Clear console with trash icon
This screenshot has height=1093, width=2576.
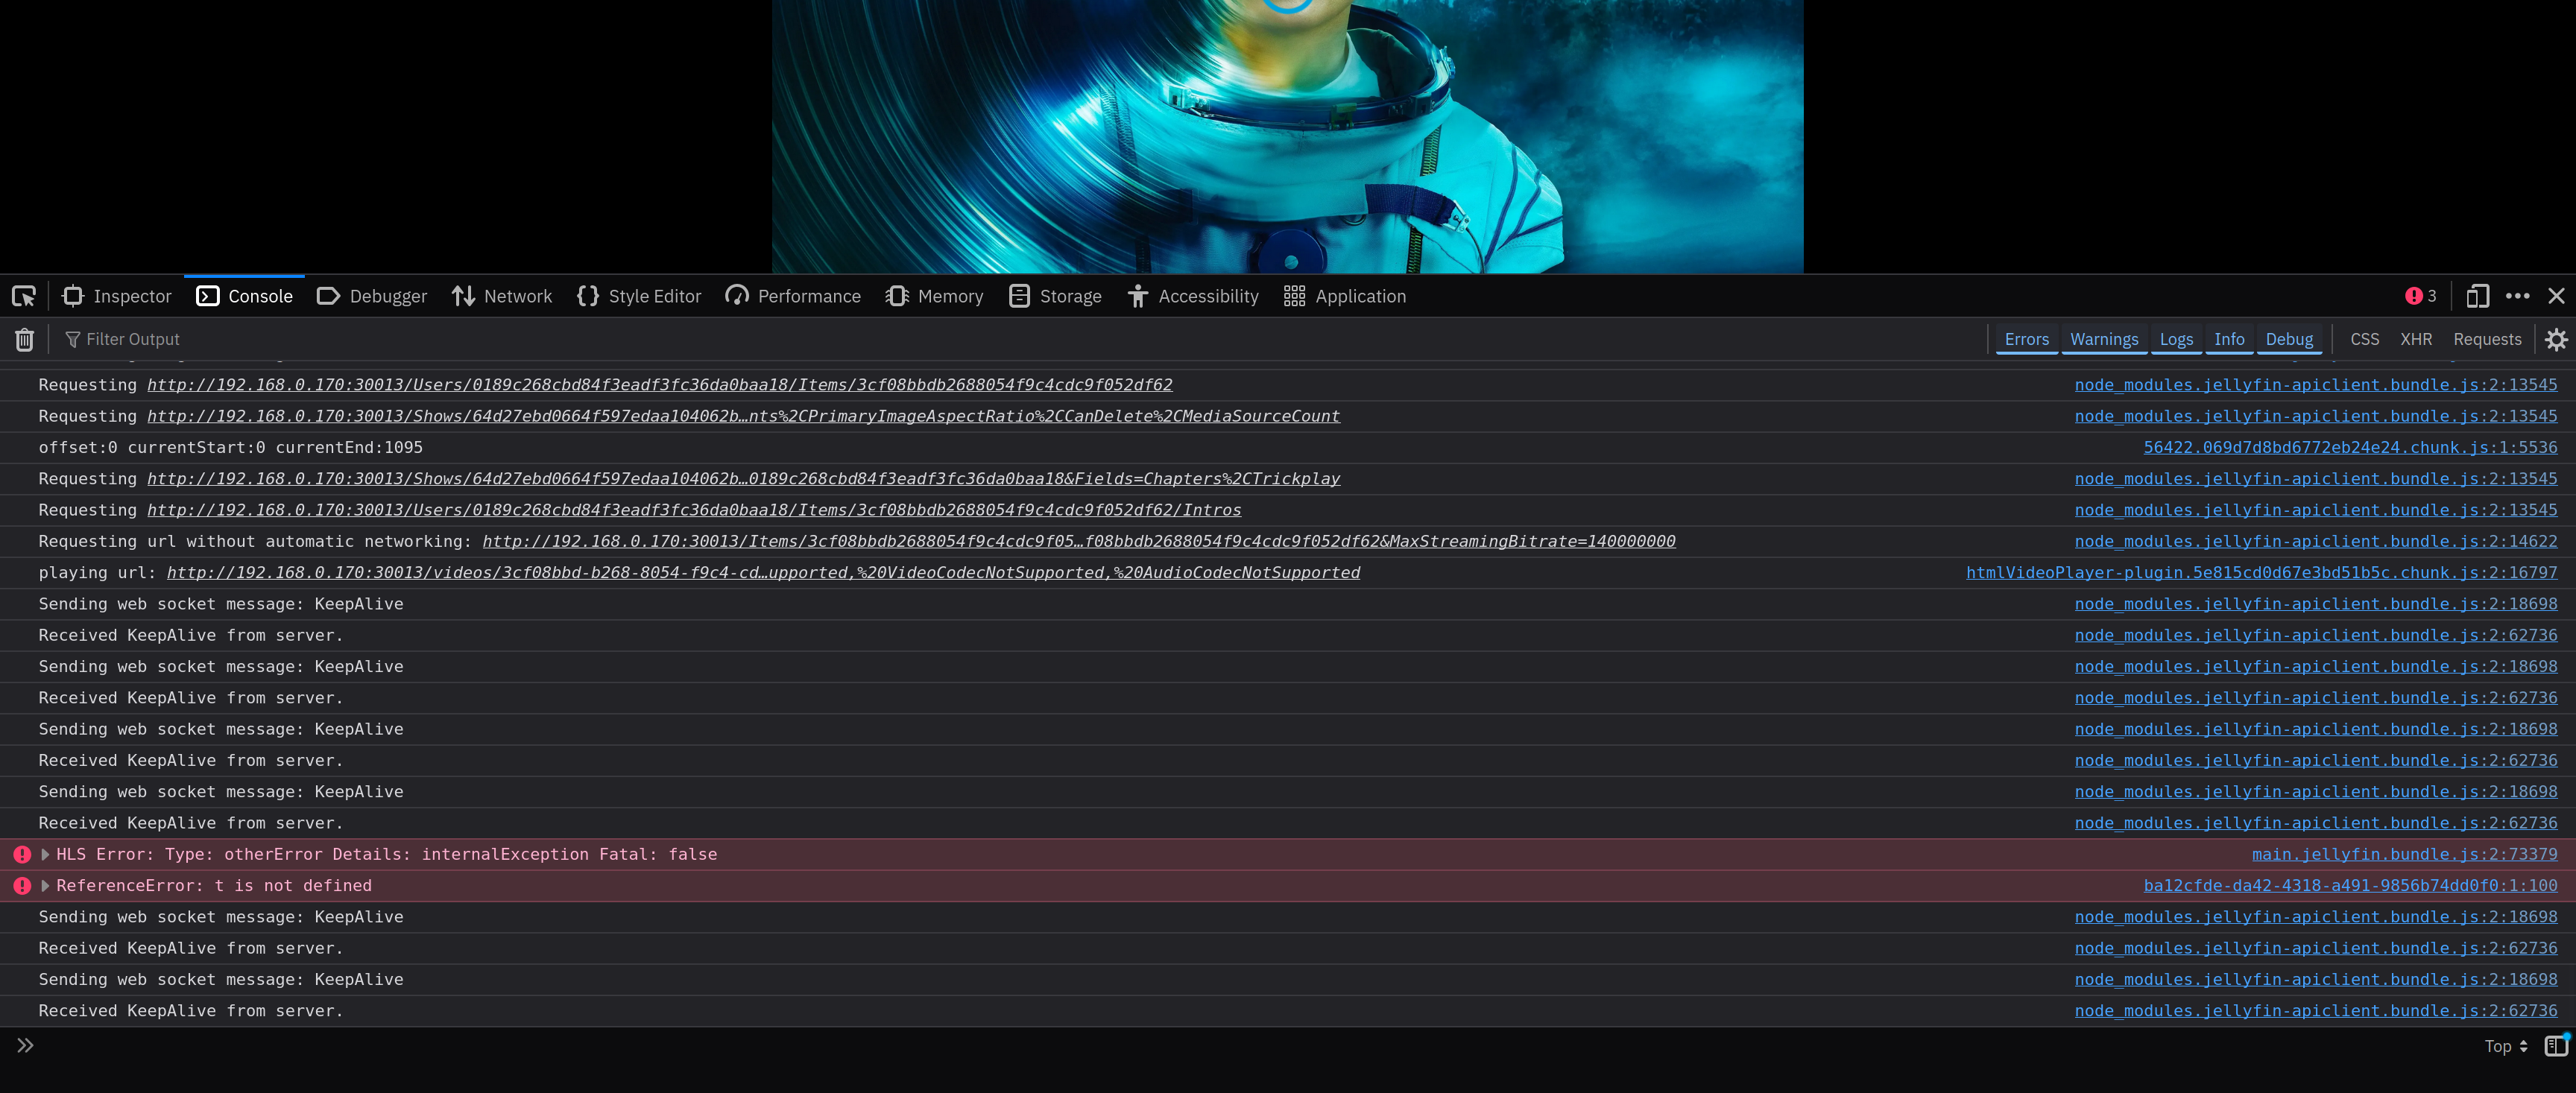coord(25,340)
